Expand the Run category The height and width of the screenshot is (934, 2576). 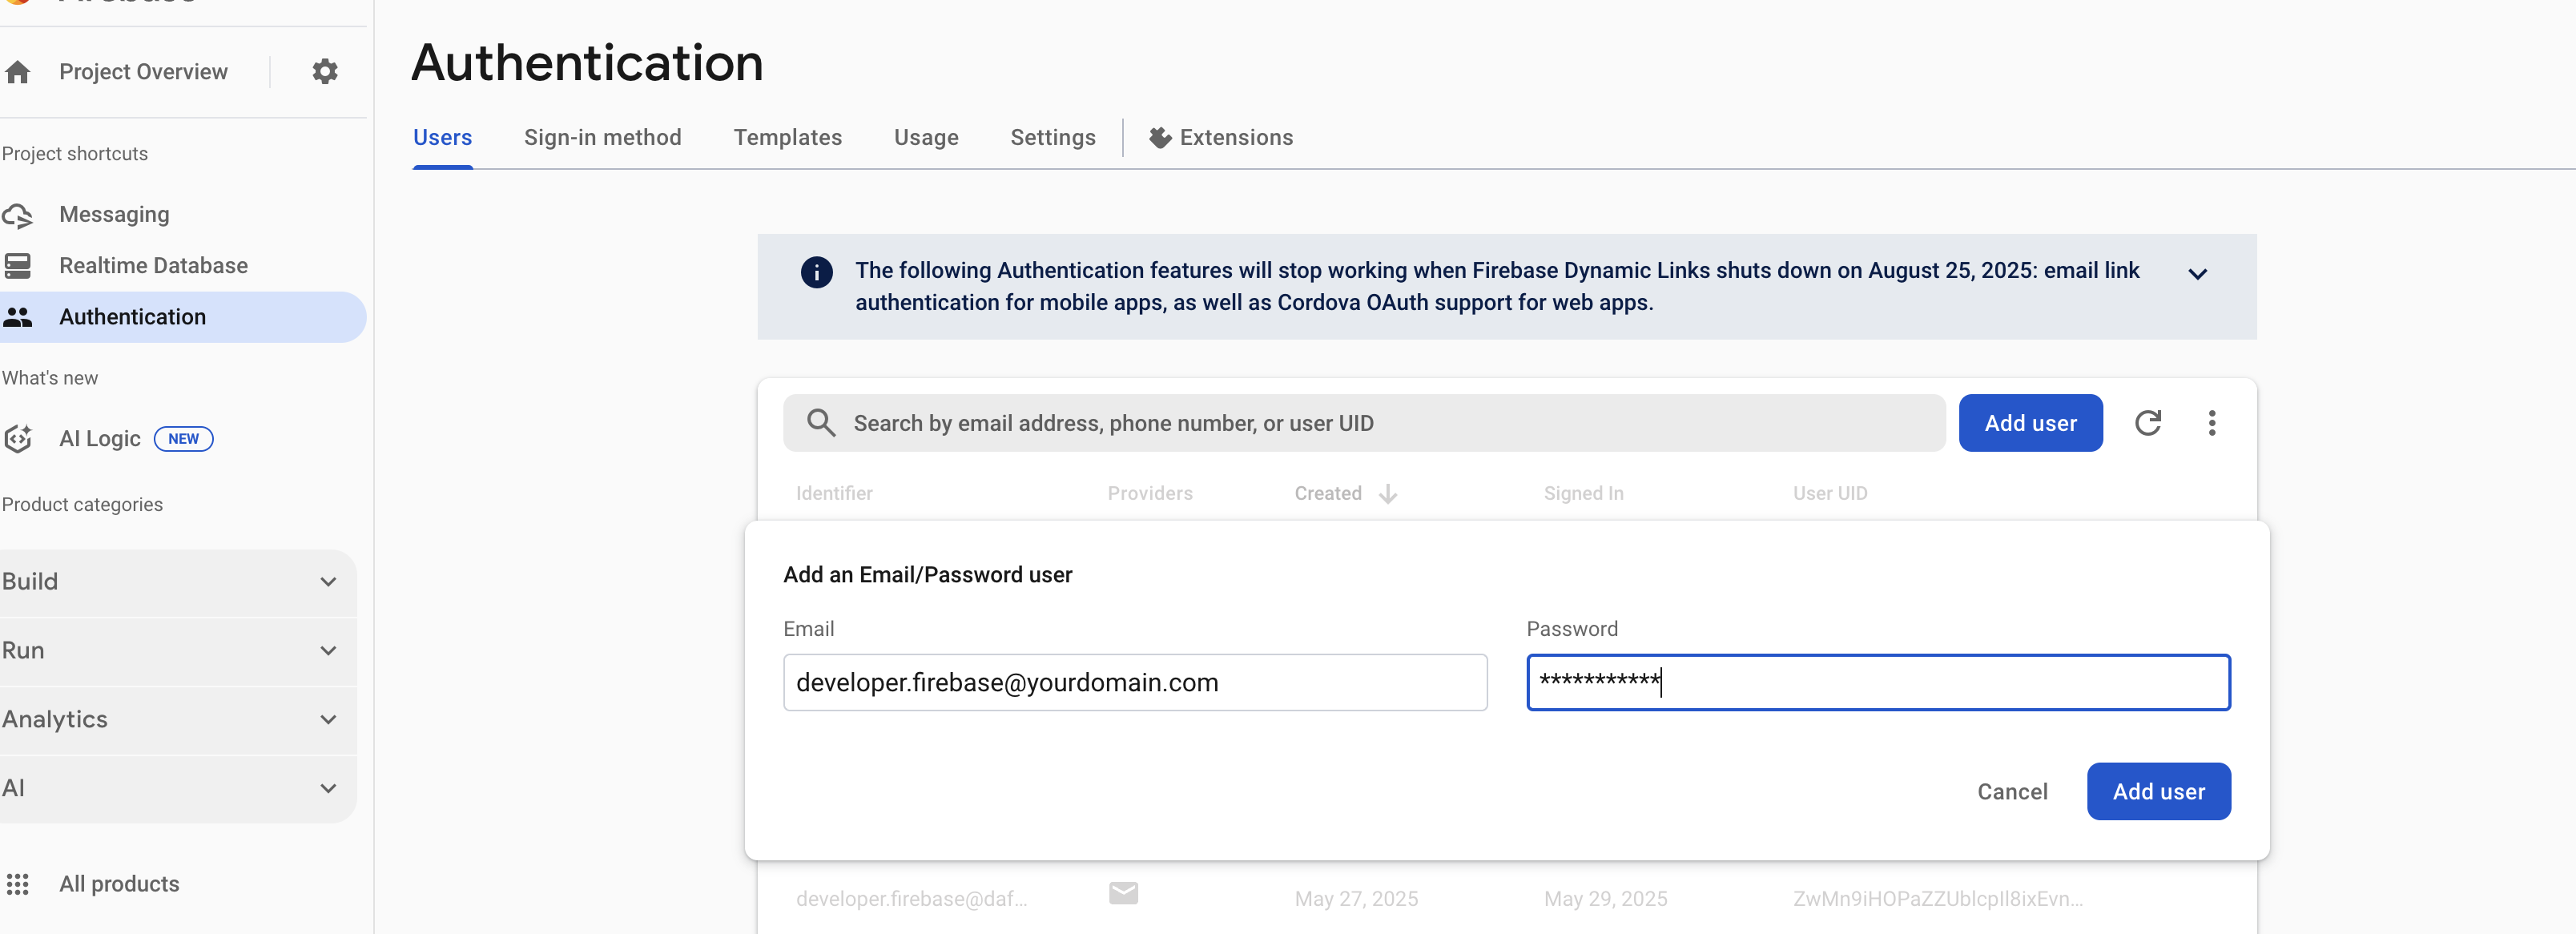pyautogui.click(x=327, y=651)
